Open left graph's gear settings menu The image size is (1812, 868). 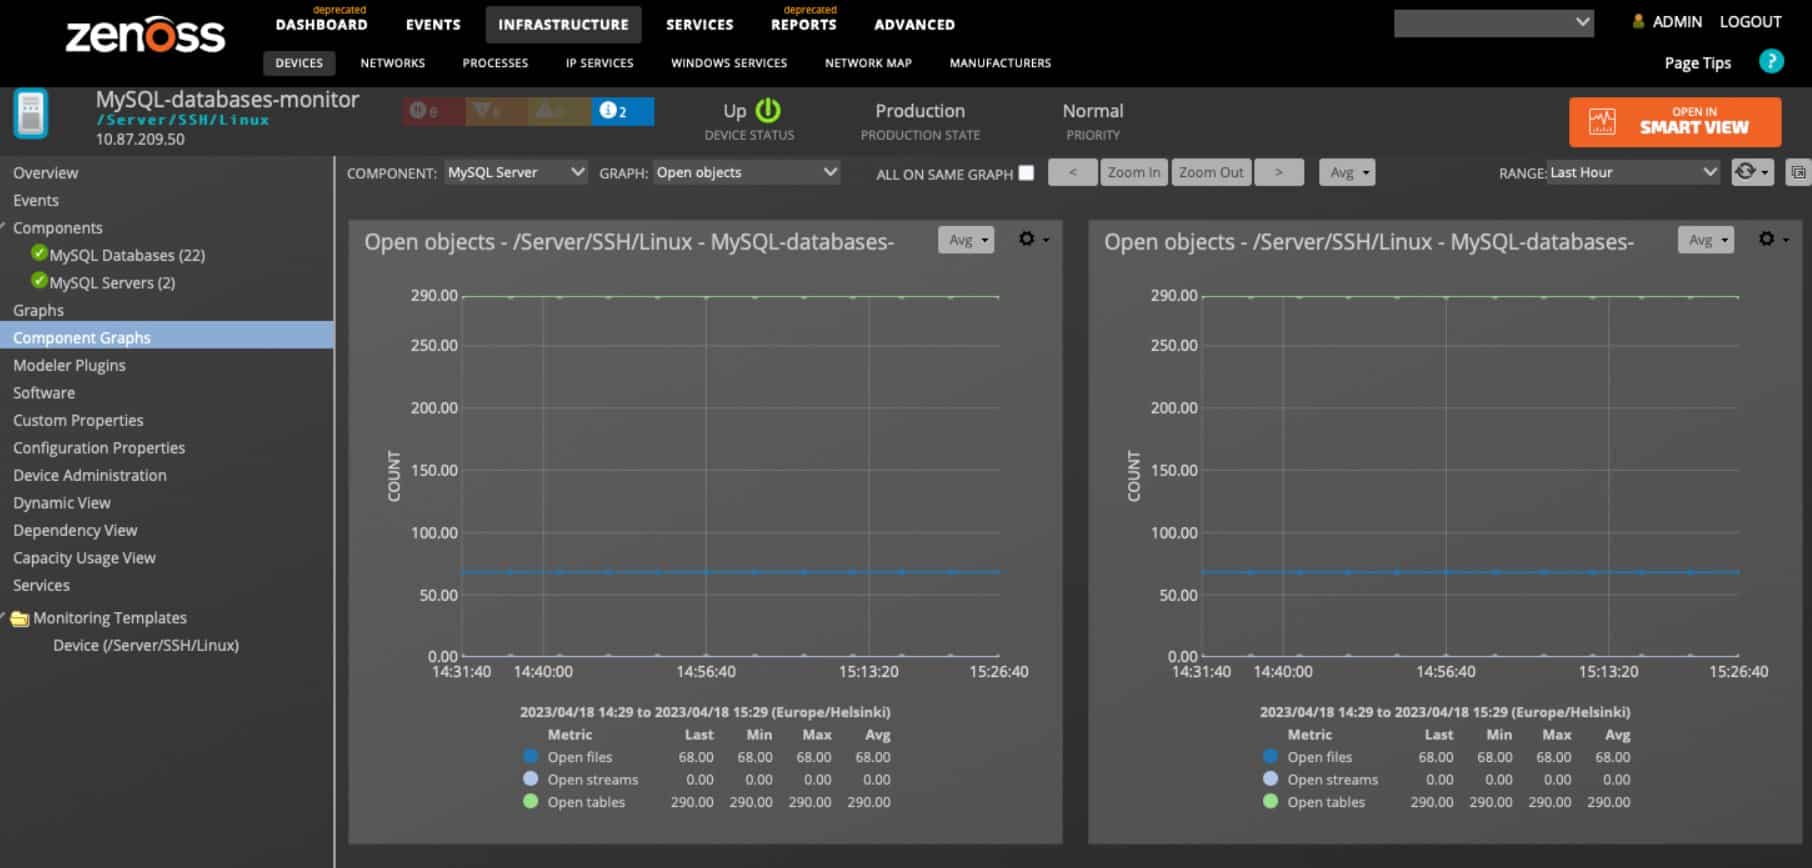(x=1033, y=239)
